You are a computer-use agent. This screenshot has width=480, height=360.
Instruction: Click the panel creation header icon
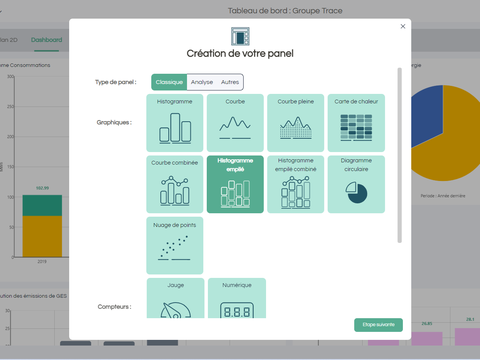click(240, 36)
